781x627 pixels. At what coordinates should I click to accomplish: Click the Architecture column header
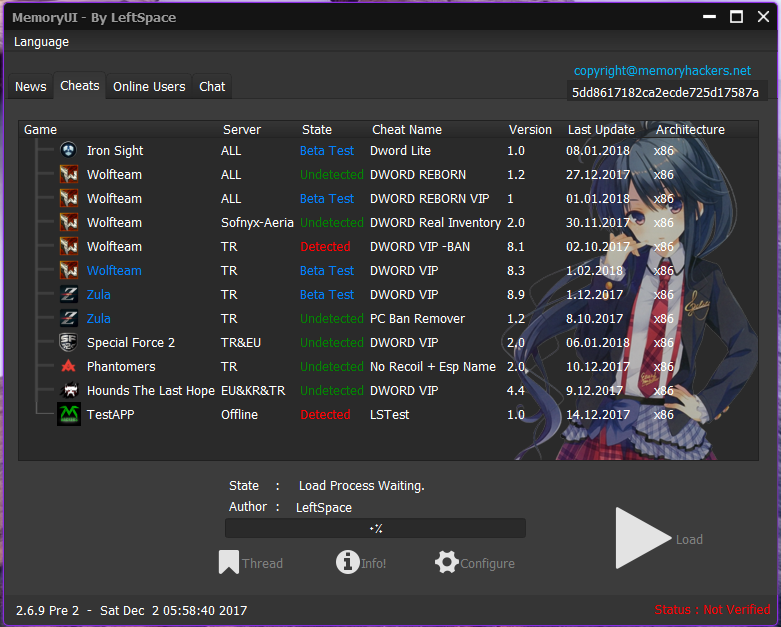pyautogui.click(x=690, y=129)
